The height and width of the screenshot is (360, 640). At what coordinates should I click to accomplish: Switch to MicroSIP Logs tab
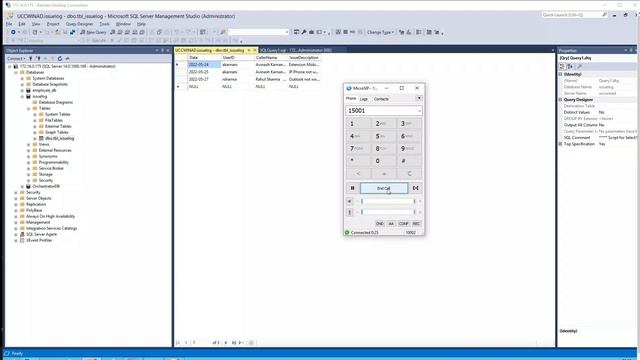tap(364, 99)
